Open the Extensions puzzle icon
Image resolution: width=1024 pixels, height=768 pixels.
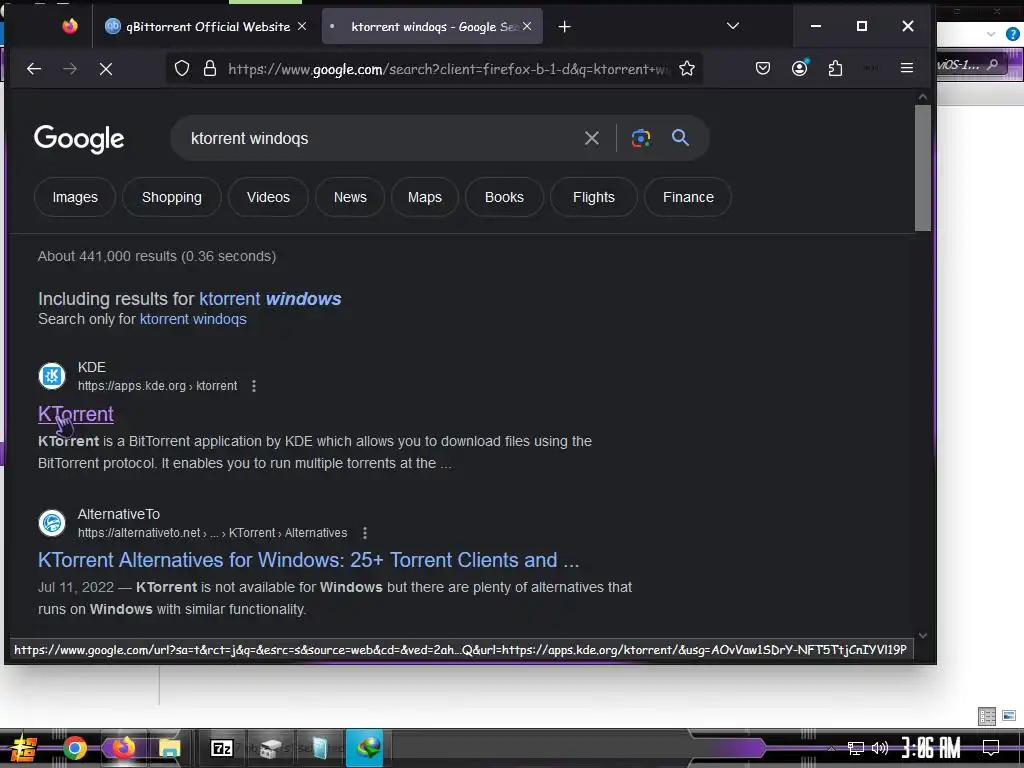coord(835,68)
